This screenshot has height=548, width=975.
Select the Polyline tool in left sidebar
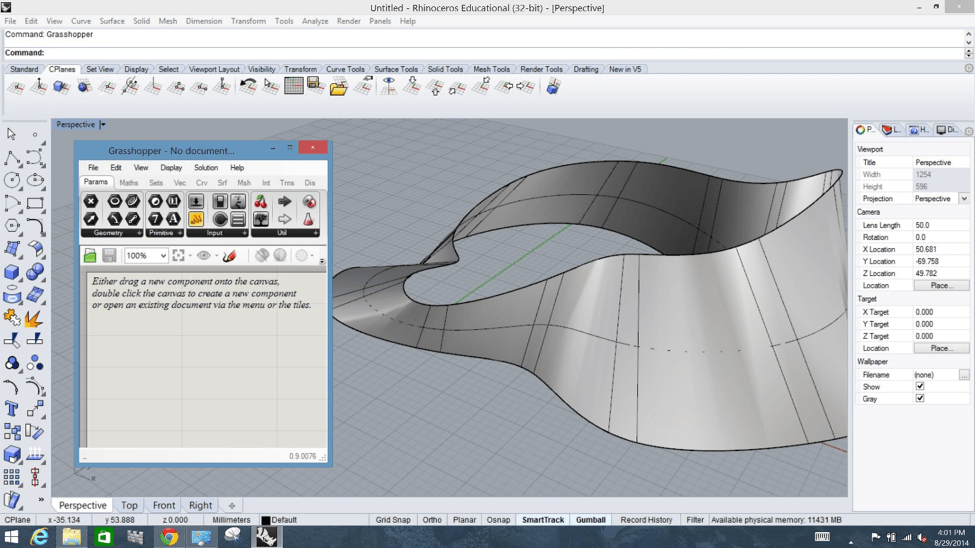pos(12,157)
